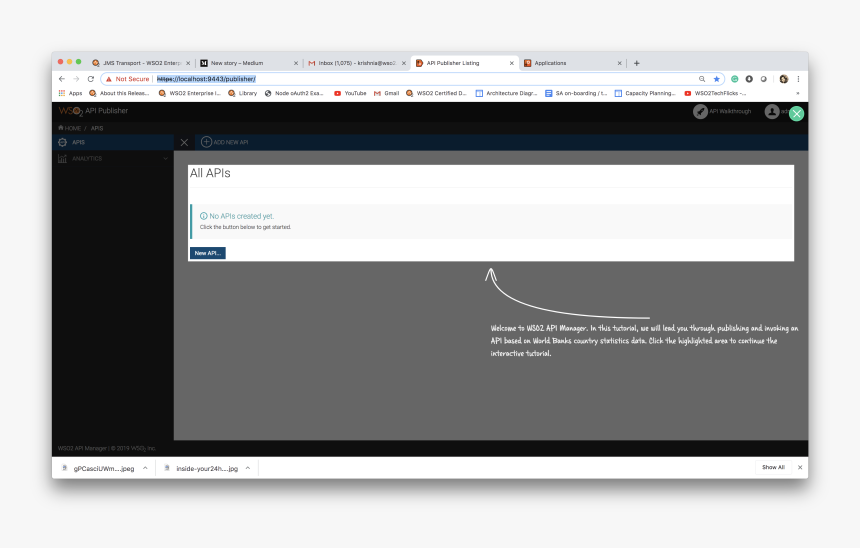Close the Applications tab

(x=619, y=63)
